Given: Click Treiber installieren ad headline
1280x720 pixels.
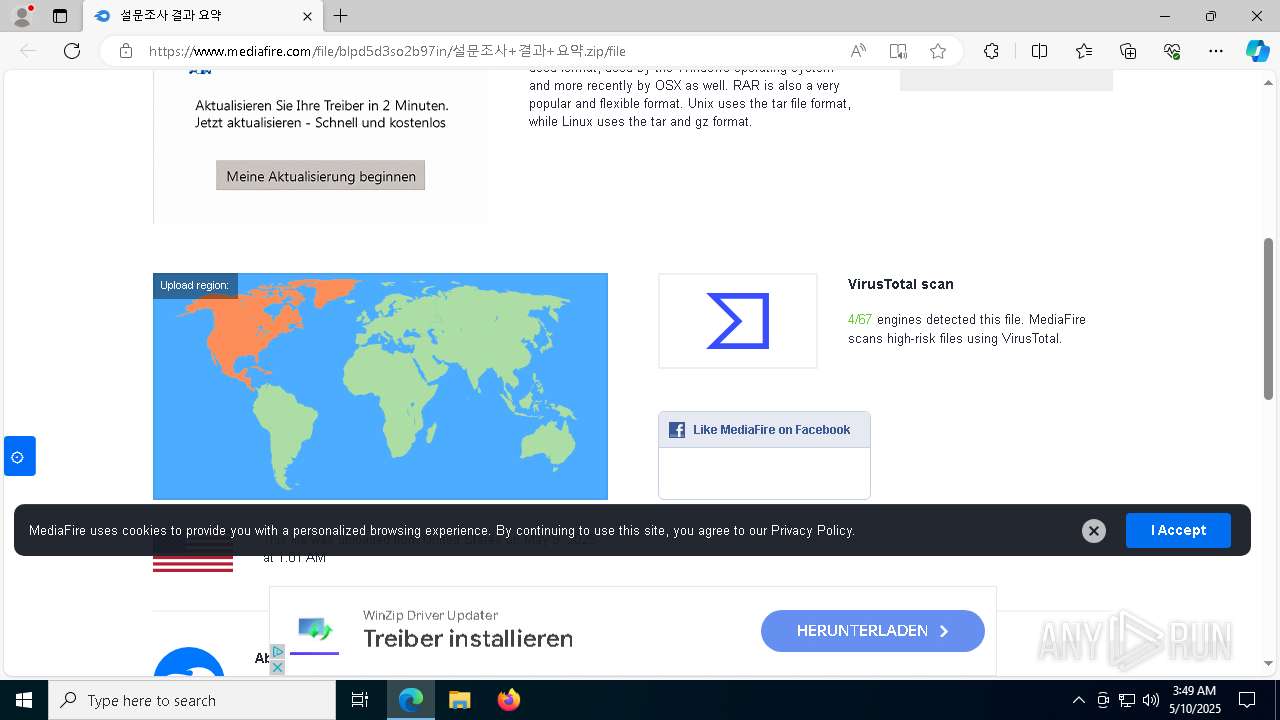Looking at the screenshot, I should 468,639.
